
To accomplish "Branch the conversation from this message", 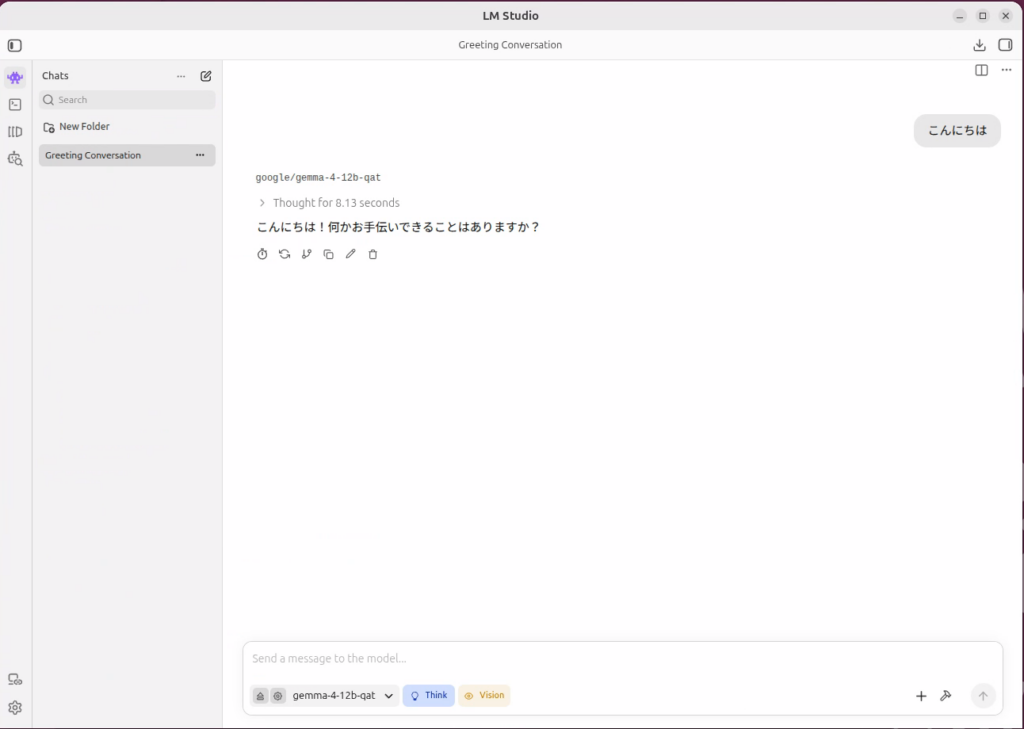I will pos(306,254).
